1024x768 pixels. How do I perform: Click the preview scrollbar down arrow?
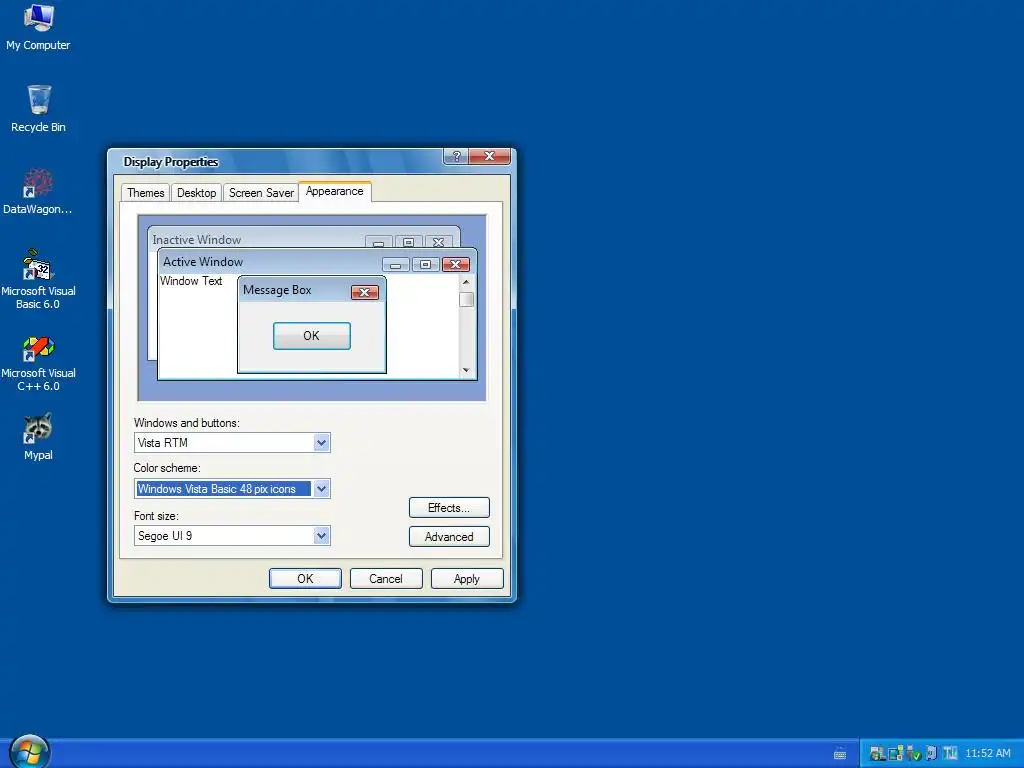coord(466,370)
